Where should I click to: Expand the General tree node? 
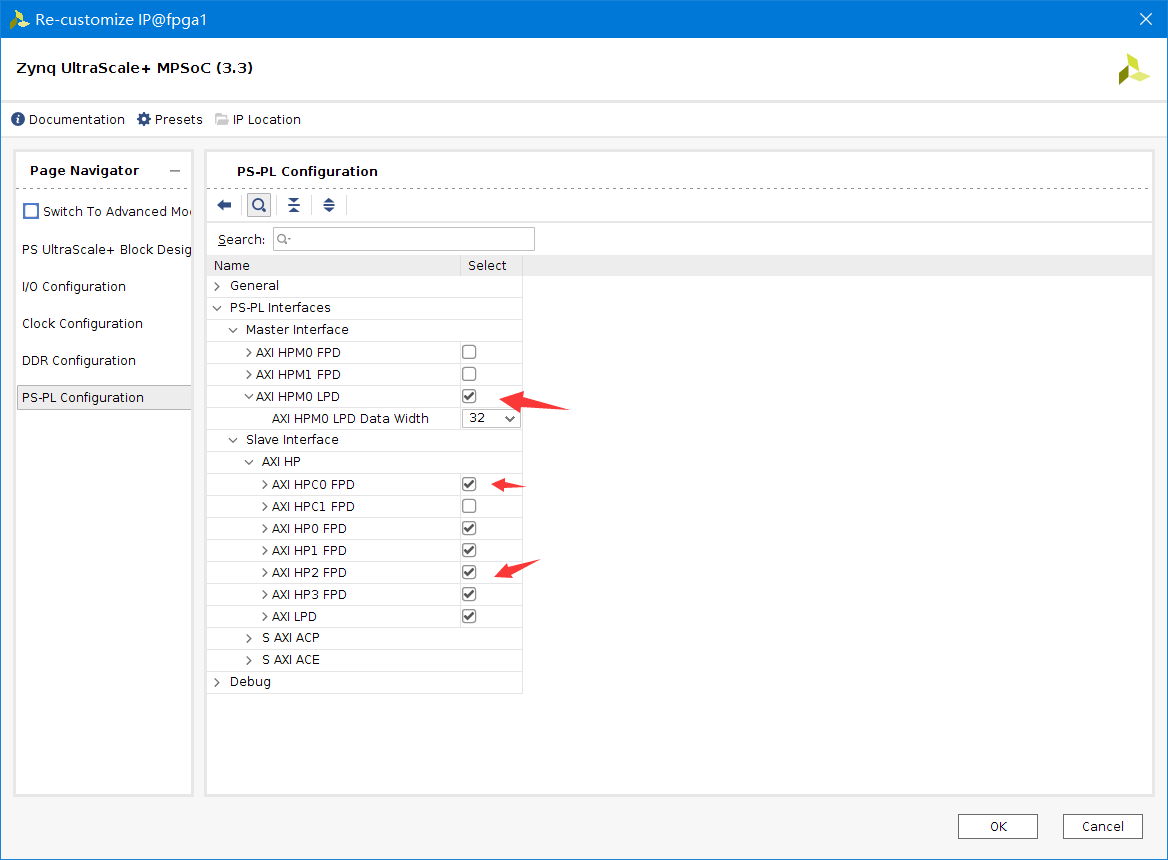[x=218, y=286]
